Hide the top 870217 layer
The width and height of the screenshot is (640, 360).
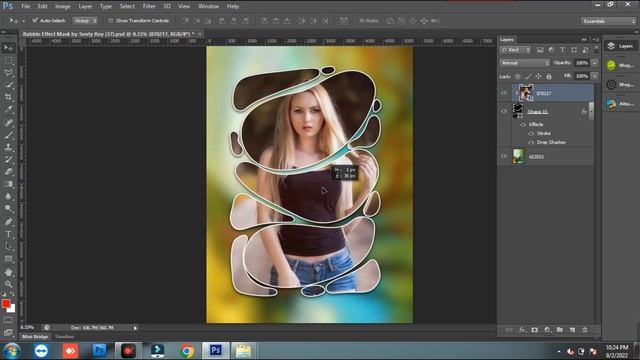504,93
